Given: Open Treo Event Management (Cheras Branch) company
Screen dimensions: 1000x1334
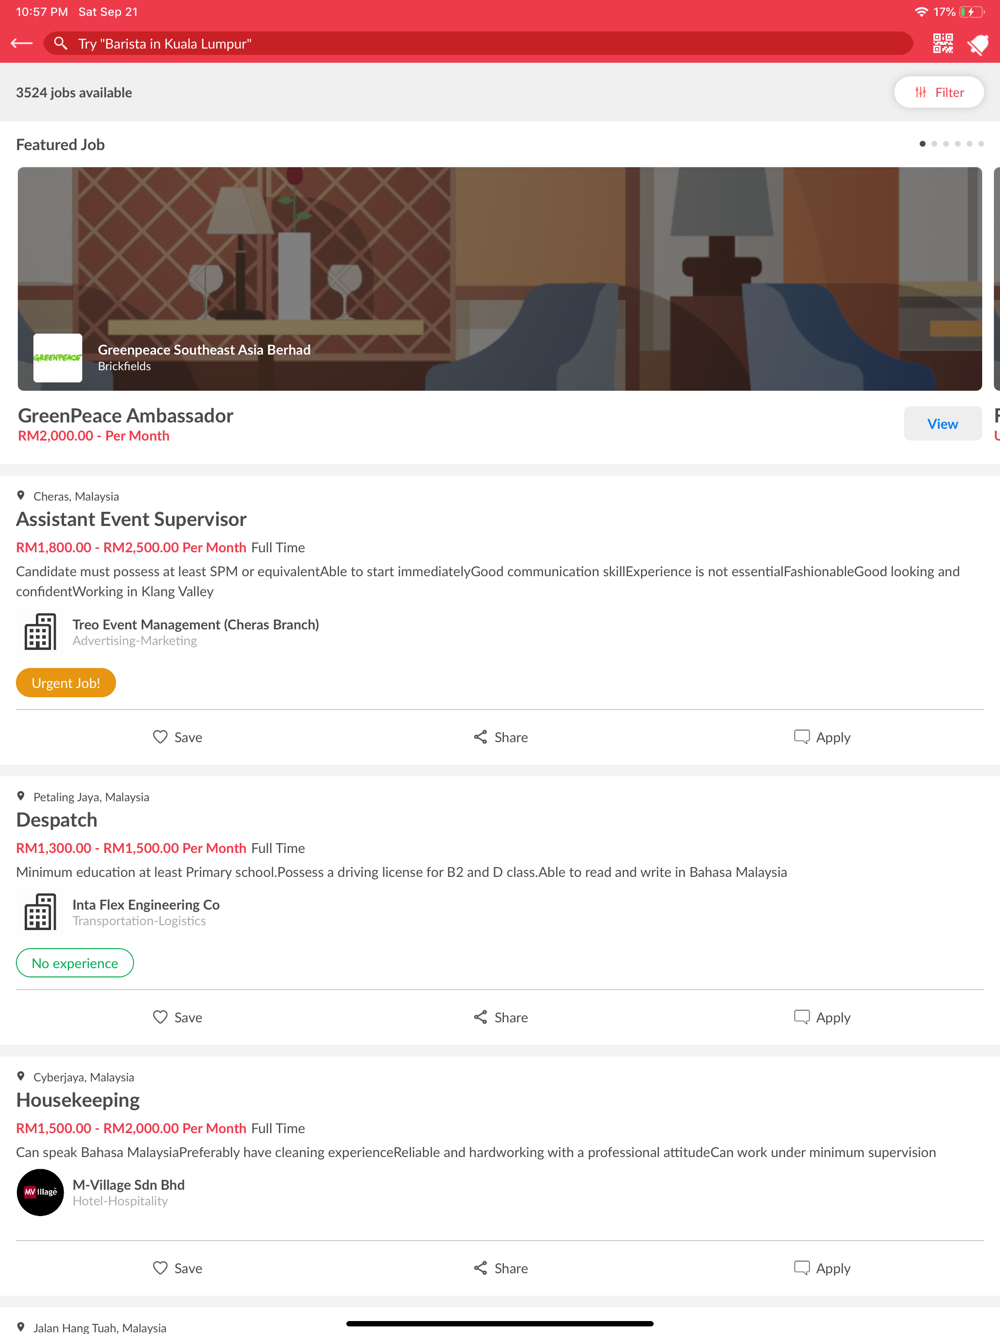Looking at the screenshot, I should click(x=196, y=624).
